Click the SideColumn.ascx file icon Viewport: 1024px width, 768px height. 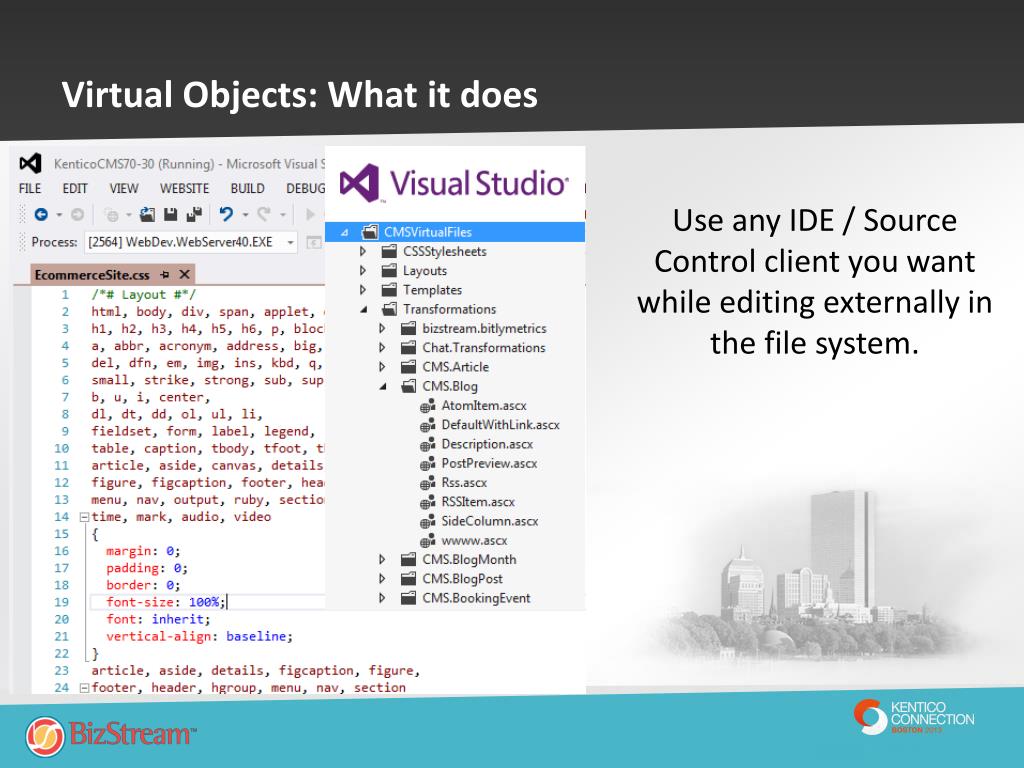[x=428, y=522]
